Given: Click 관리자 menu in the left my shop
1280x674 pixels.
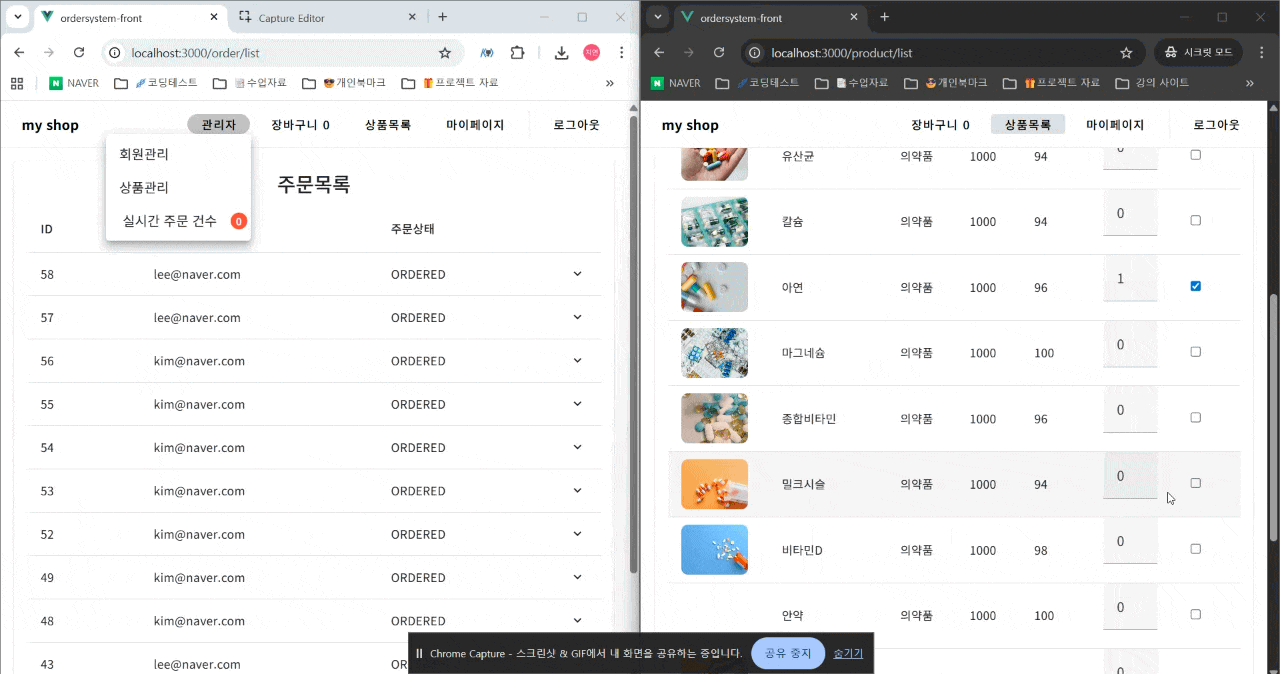Looking at the screenshot, I should coord(218,125).
